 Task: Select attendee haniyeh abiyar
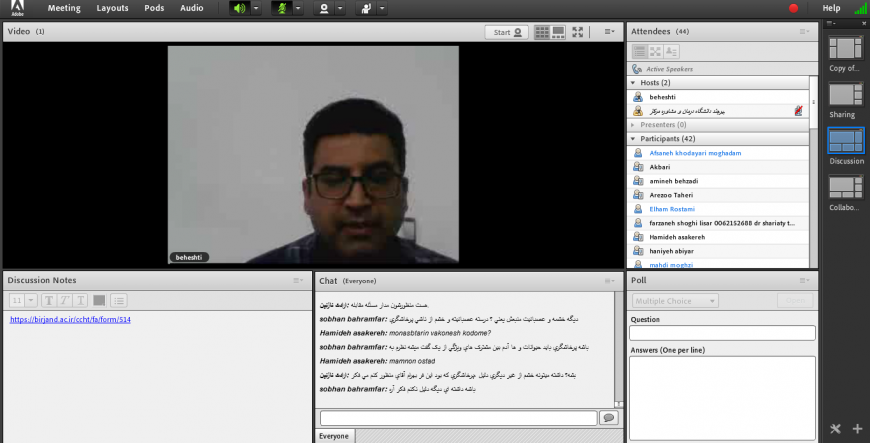click(718, 251)
